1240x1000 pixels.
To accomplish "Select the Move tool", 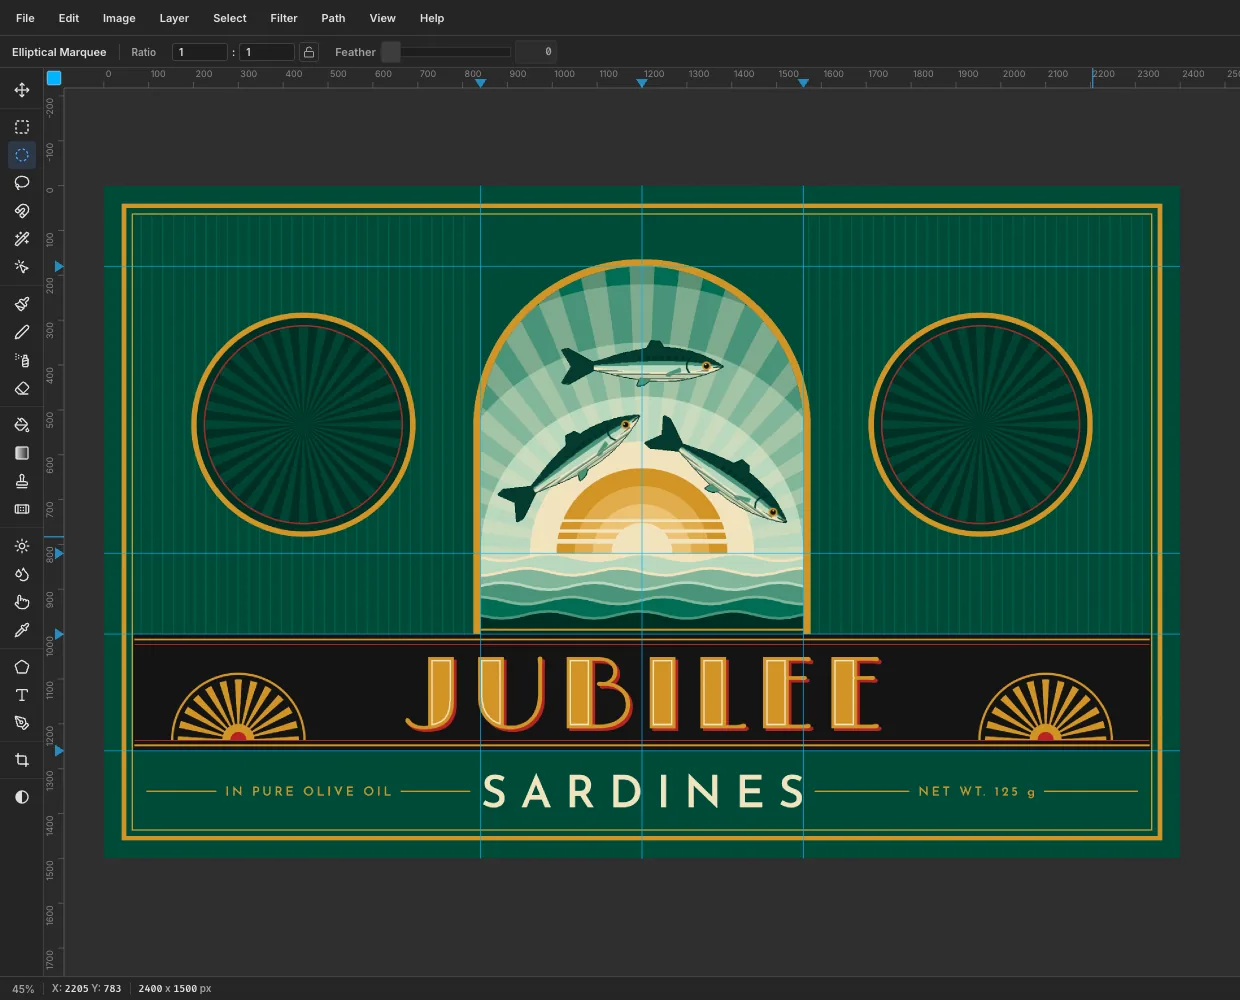I will [x=22, y=90].
